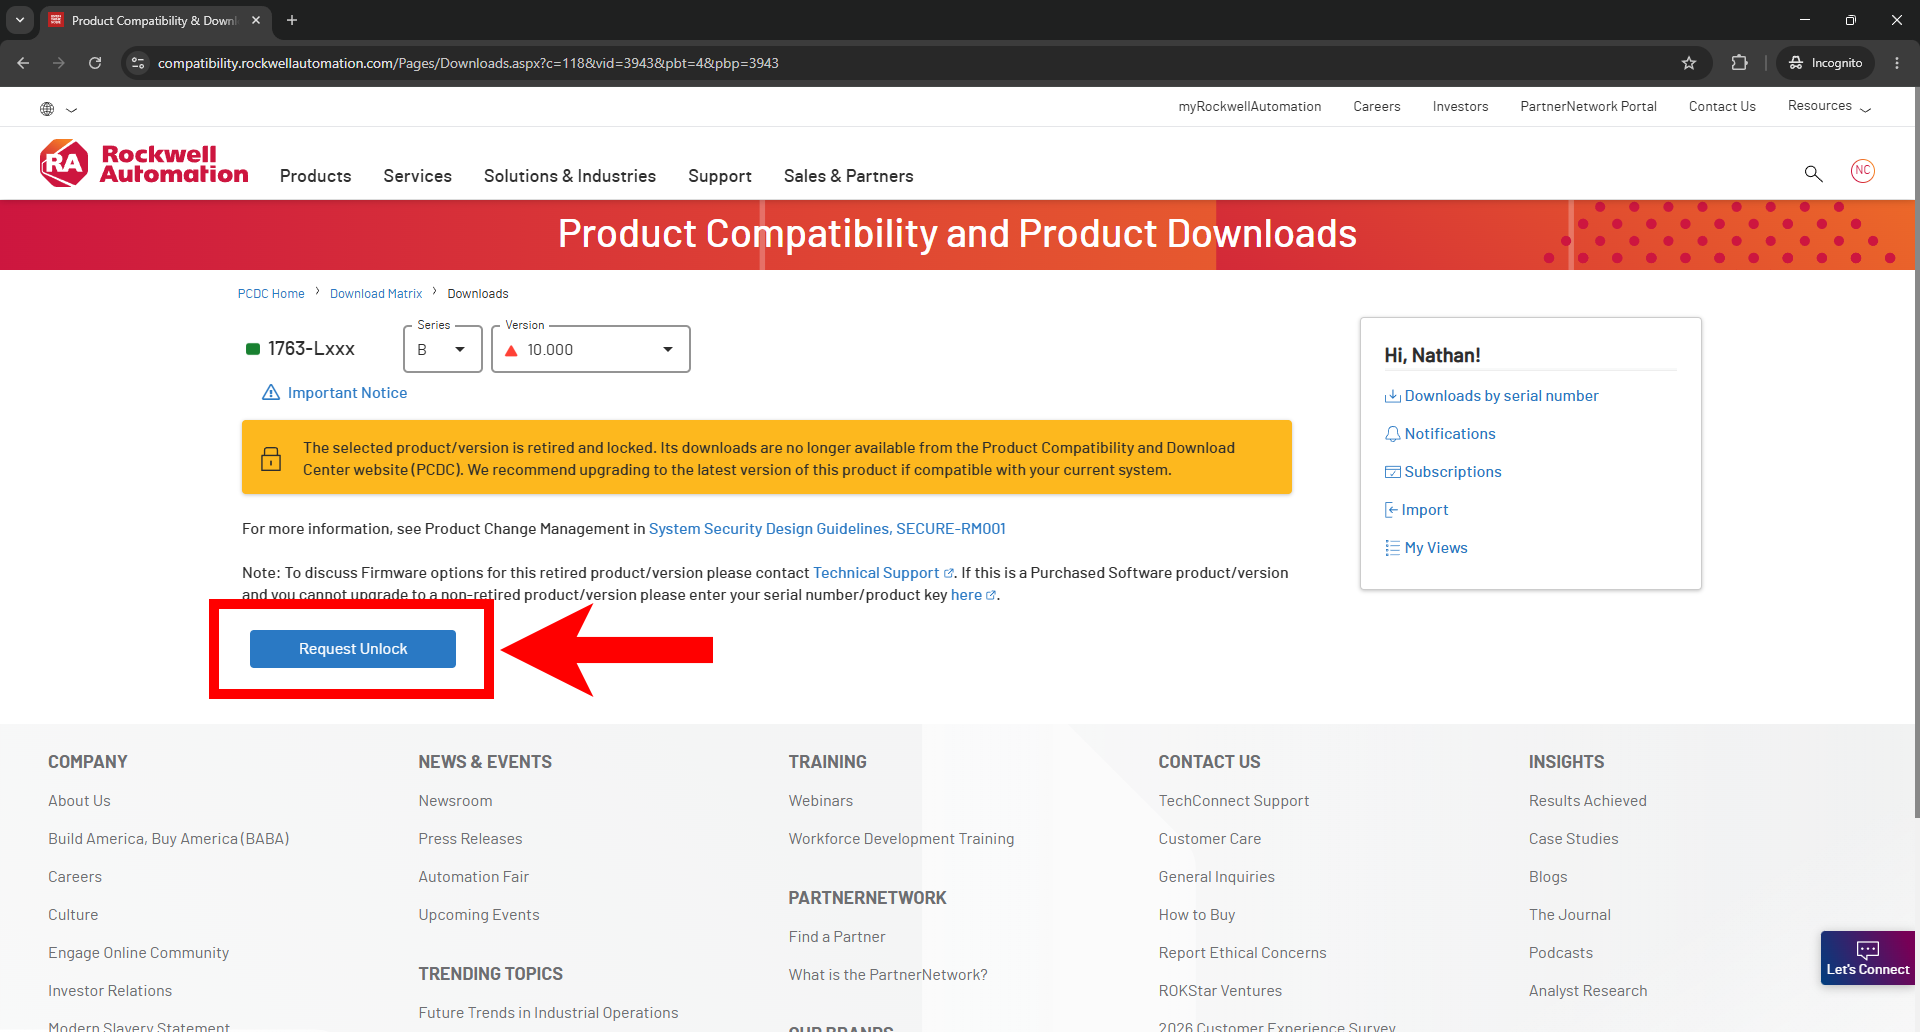The width and height of the screenshot is (1920, 1032).
Task: Go to PCDC Home breadcrumb
Action: click(x=271, y=294)
